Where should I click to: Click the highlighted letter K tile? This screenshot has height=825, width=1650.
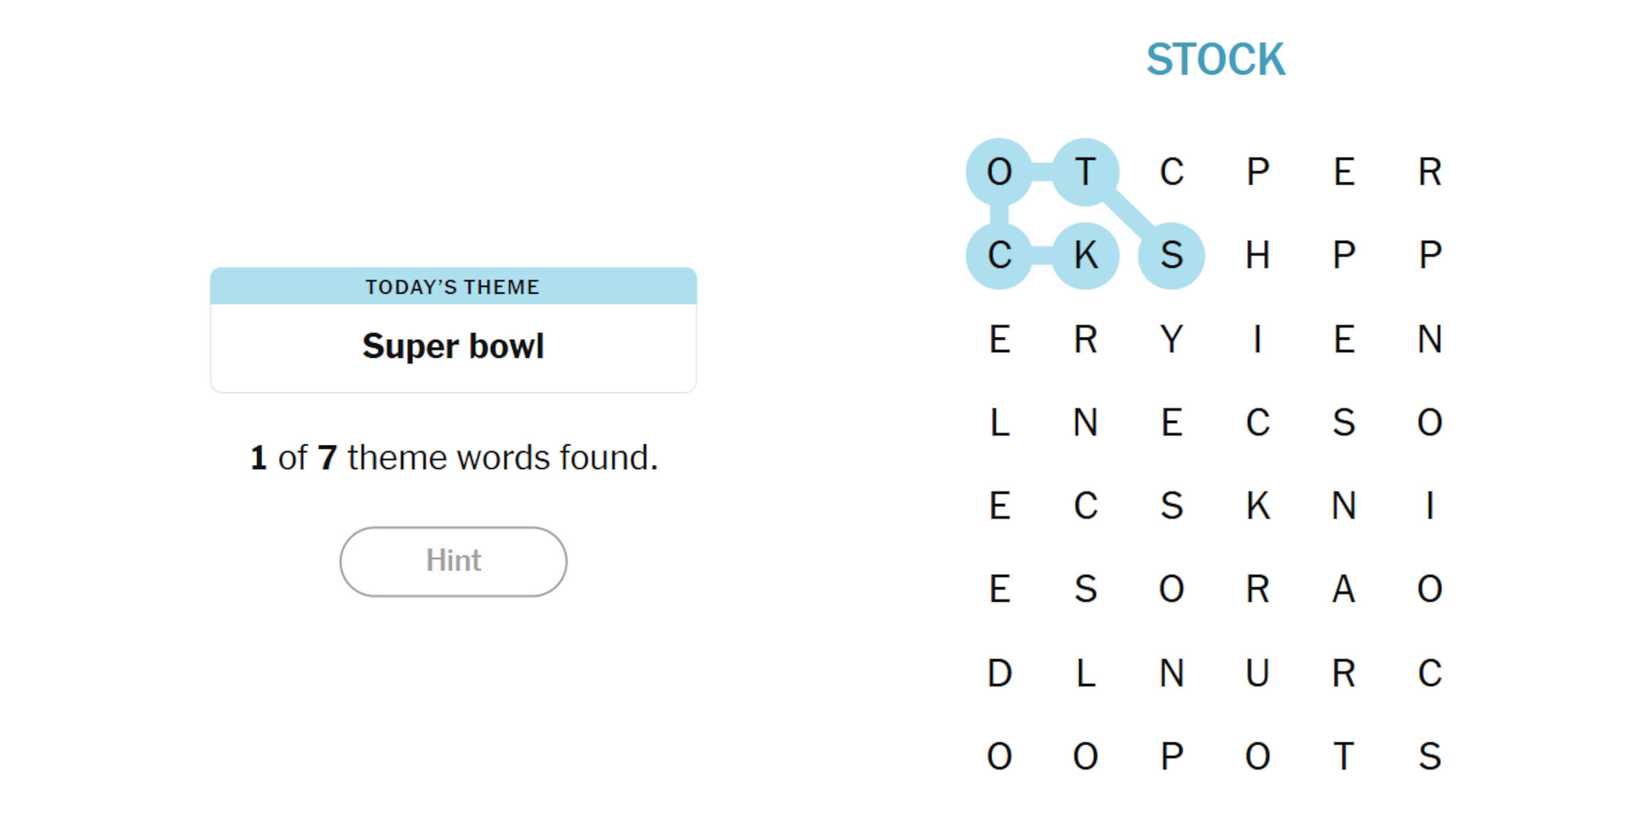click(x=1085, y=256)
